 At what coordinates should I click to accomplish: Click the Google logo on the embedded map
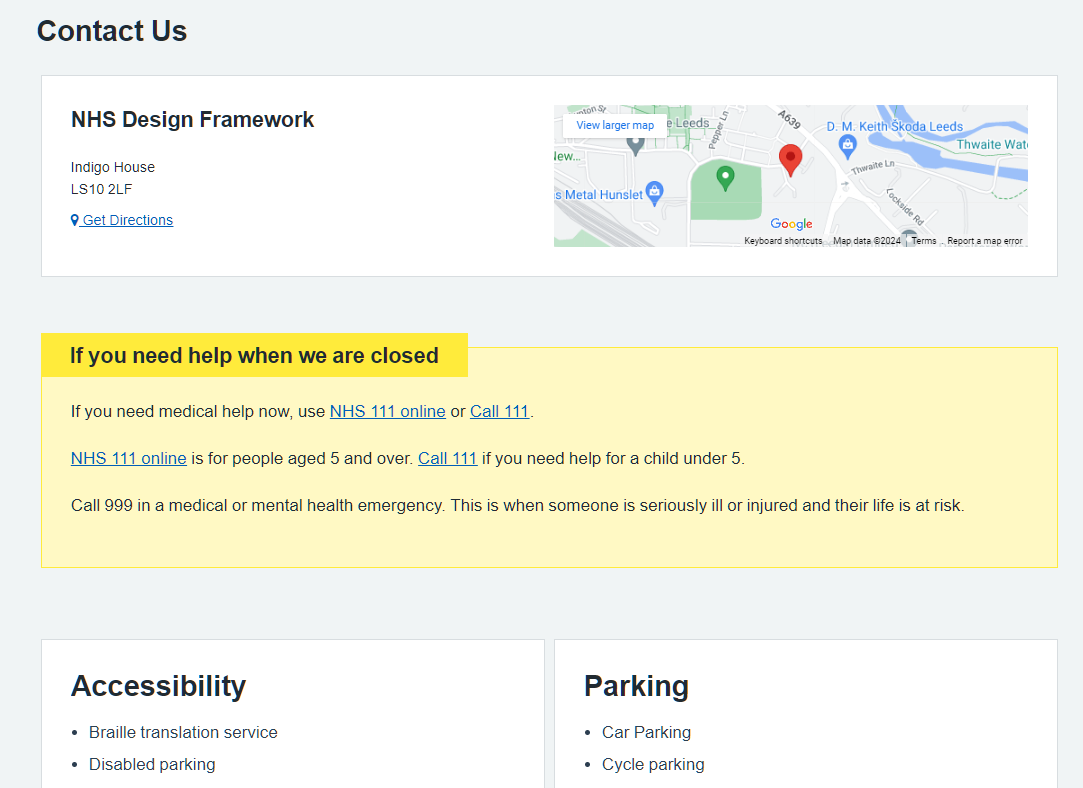(792, 224)
